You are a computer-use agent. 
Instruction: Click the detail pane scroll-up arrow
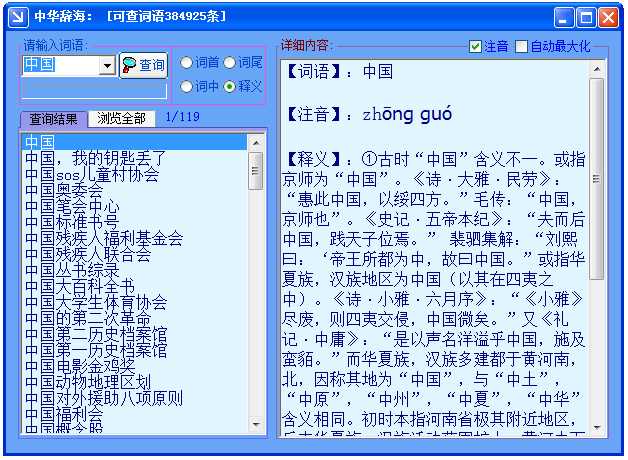coord(597,69)
